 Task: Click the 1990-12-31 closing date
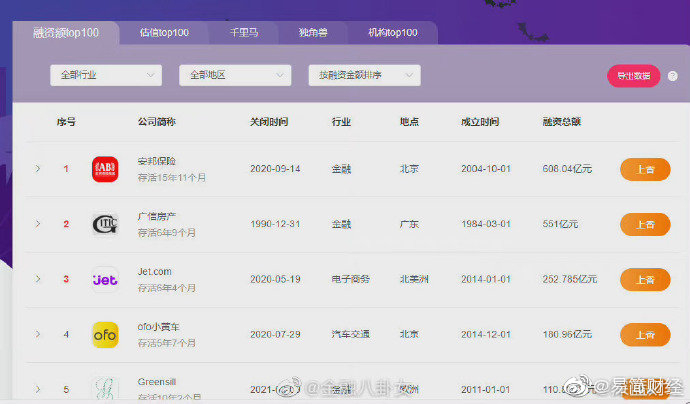(x=275, y=224)
